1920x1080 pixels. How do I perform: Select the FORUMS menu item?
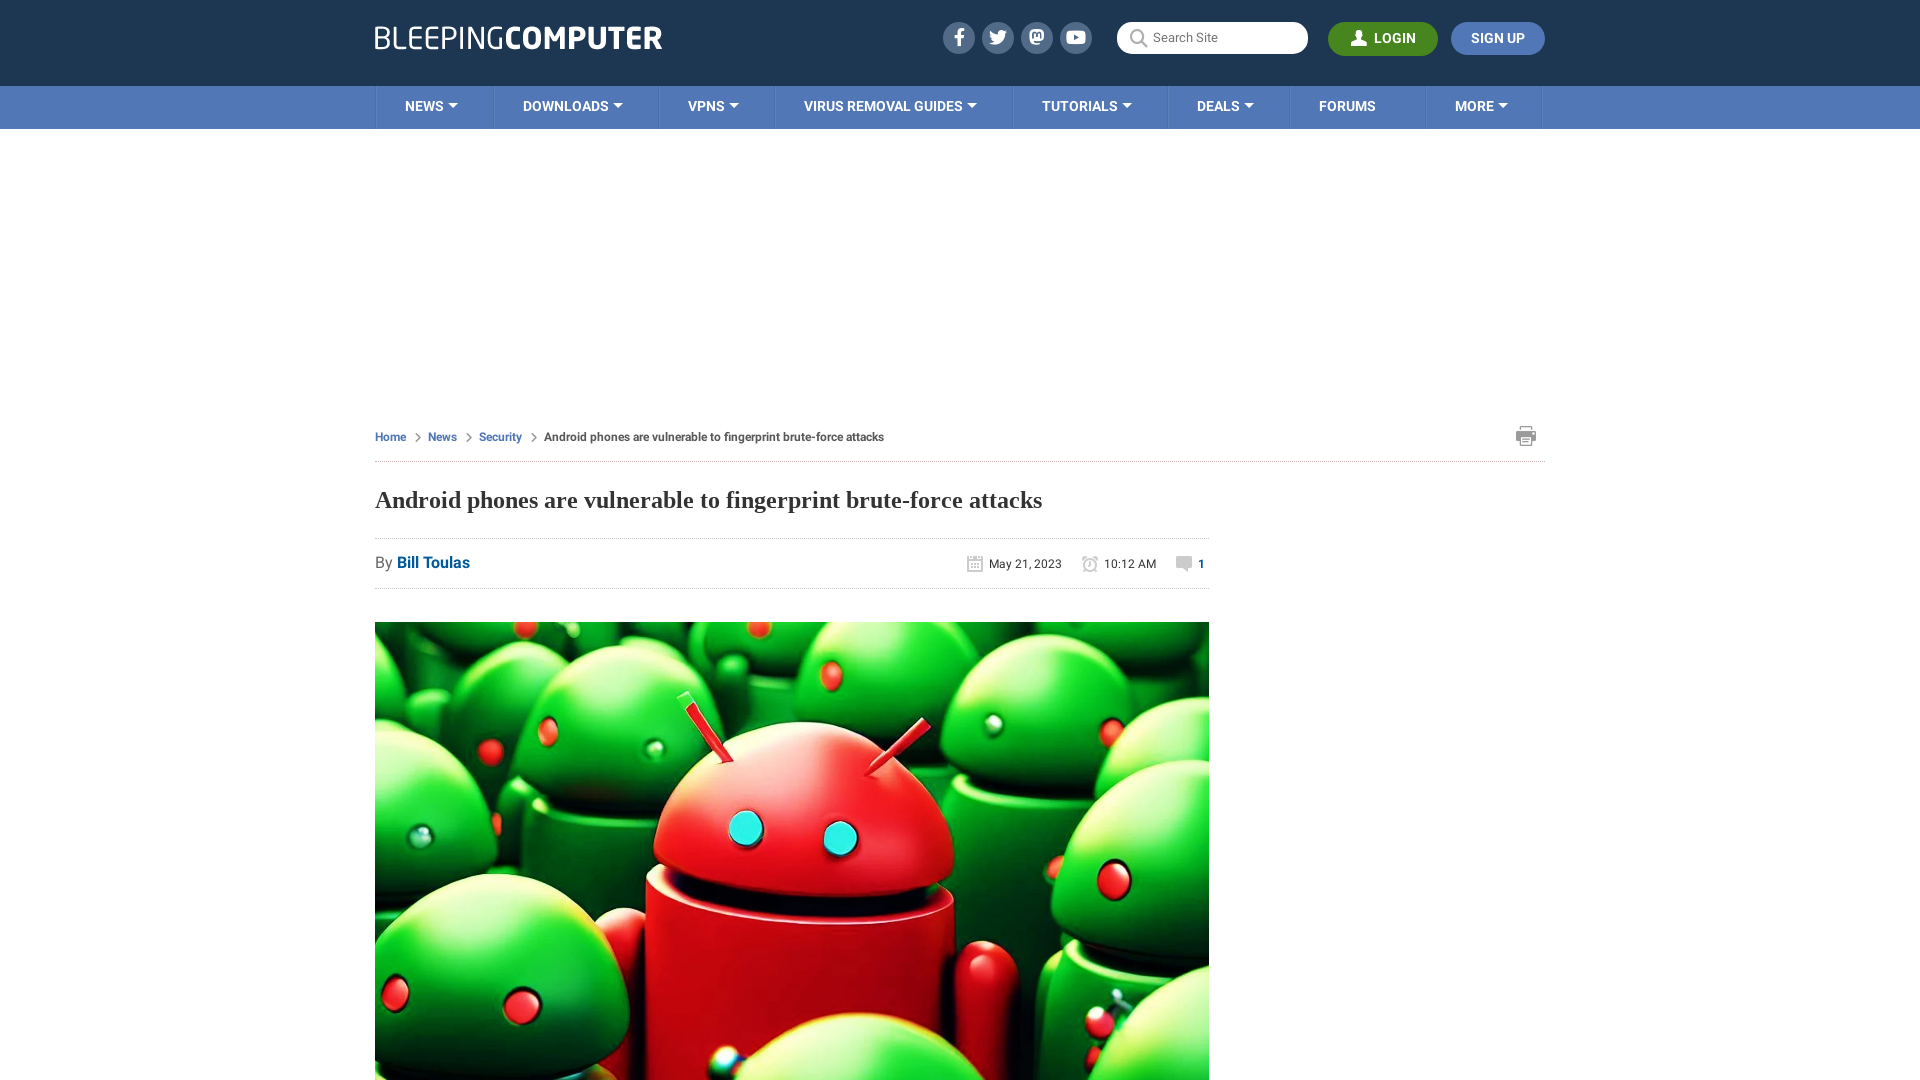tap(1346, 105)
